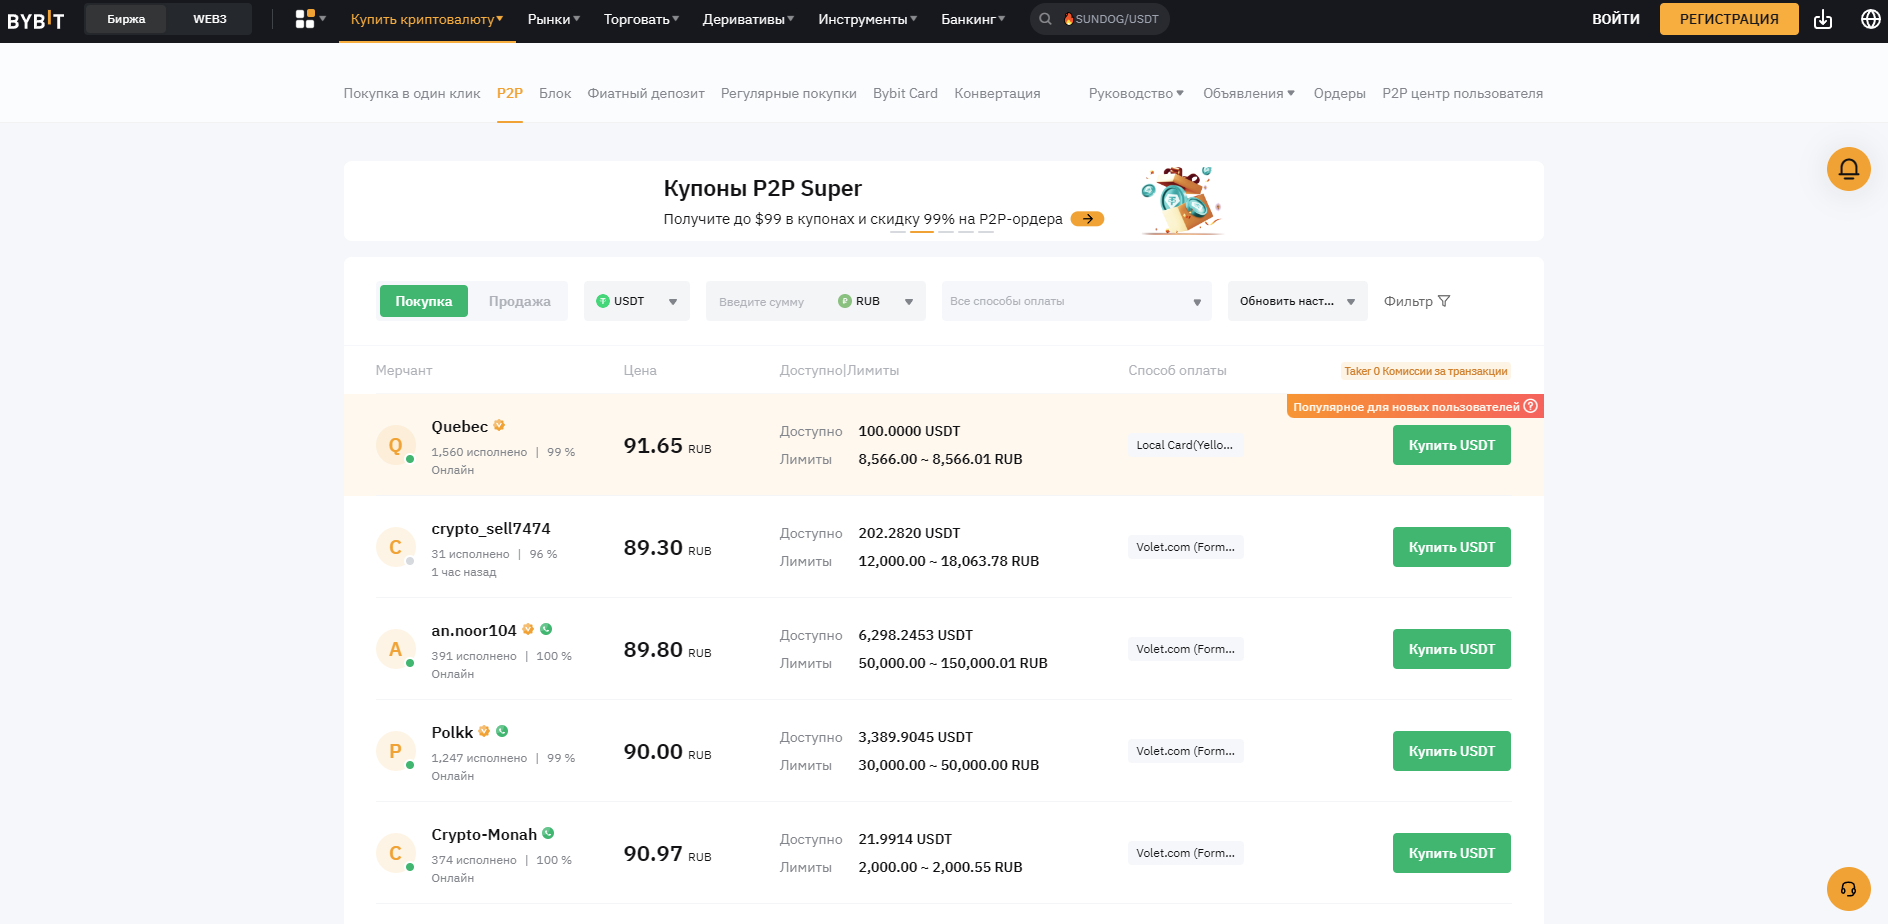Select the active orange banner carousel indicator
Viewport: 1888px width, 924px height.
coord(922,231)
